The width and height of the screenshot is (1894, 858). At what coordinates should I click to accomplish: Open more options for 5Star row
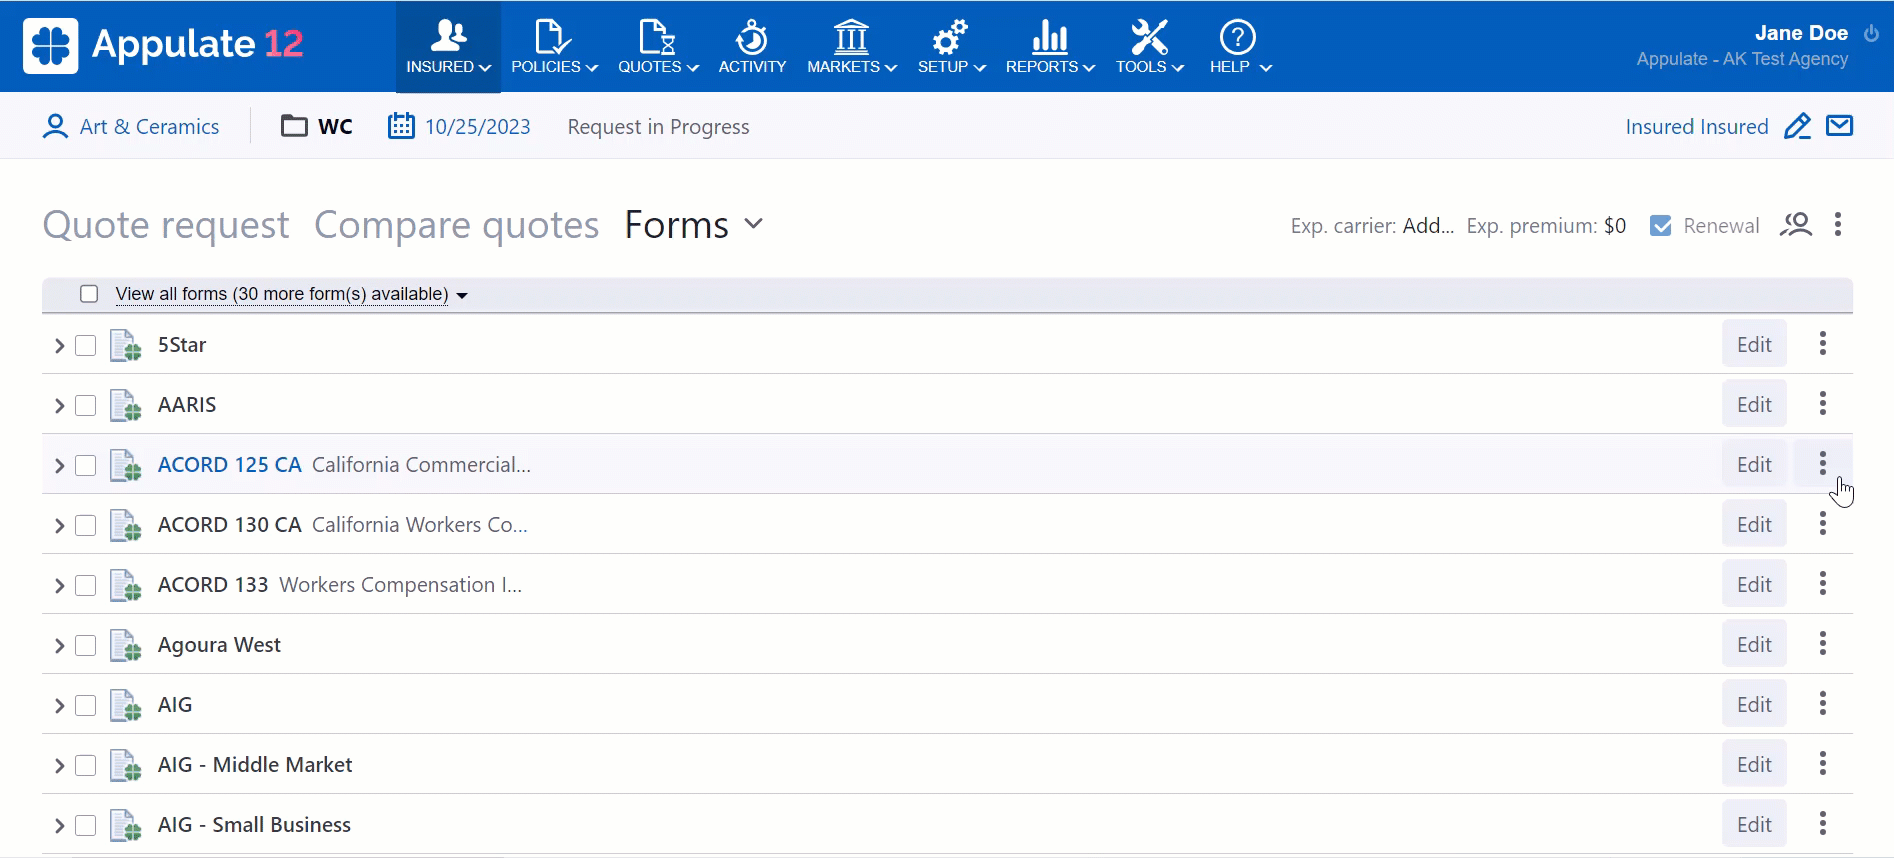tap(1823, 344)
